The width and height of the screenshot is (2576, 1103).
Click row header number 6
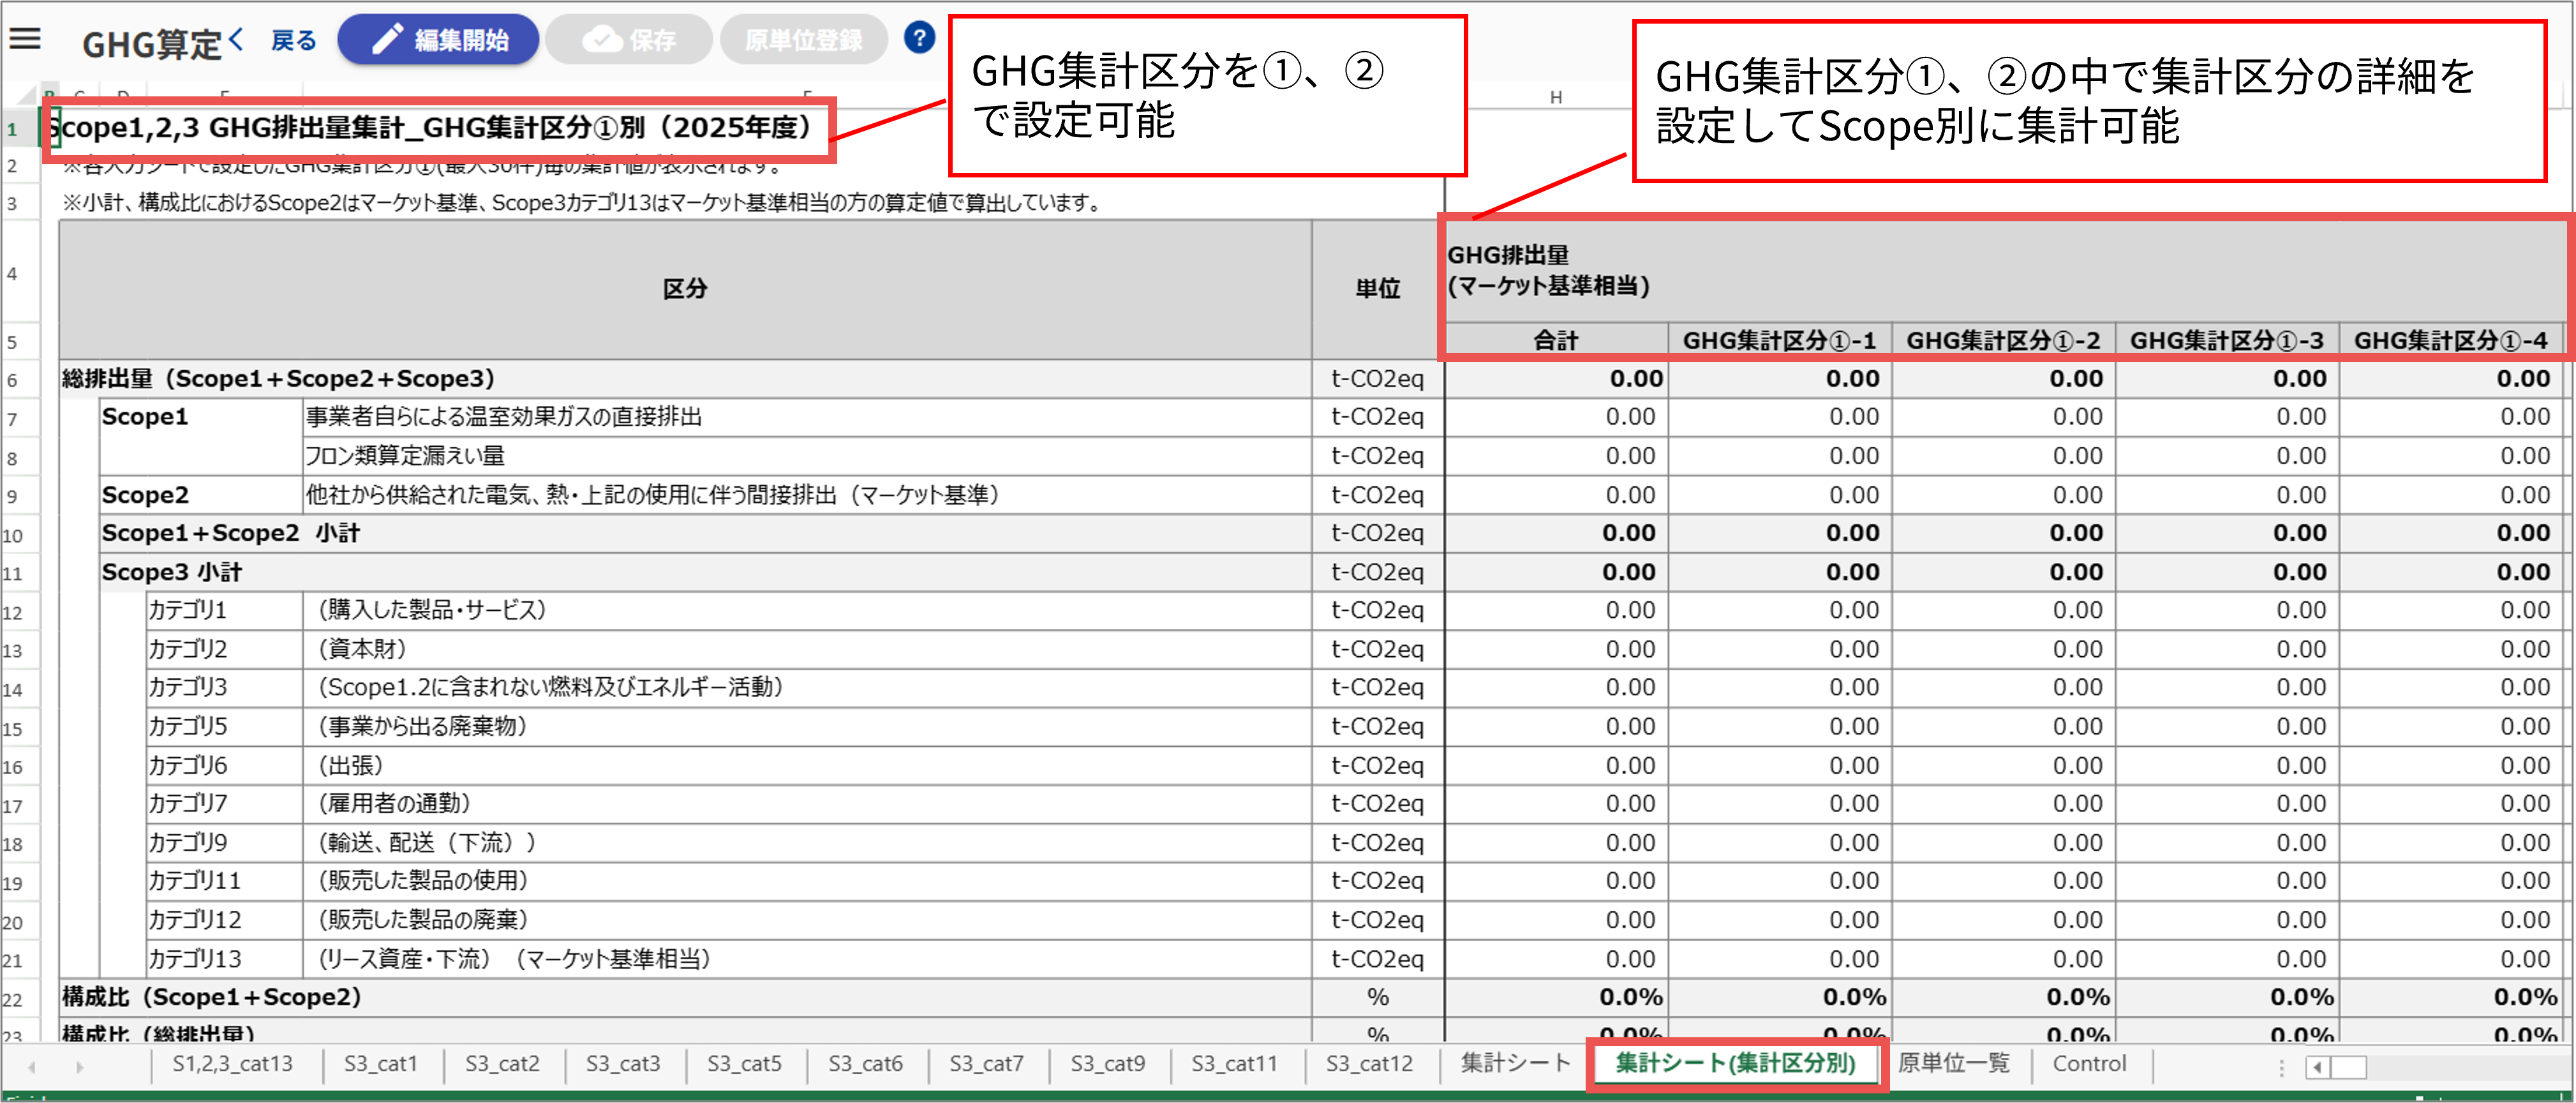[x=14, y=381]
